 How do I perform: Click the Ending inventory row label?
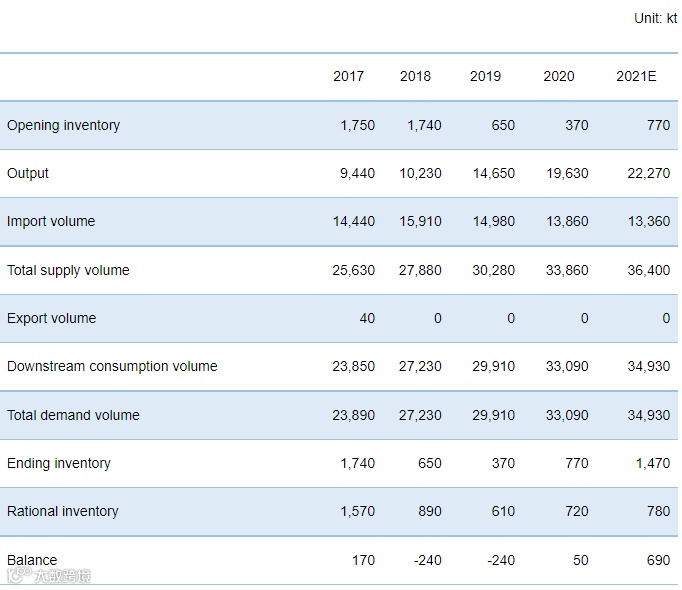59,463
